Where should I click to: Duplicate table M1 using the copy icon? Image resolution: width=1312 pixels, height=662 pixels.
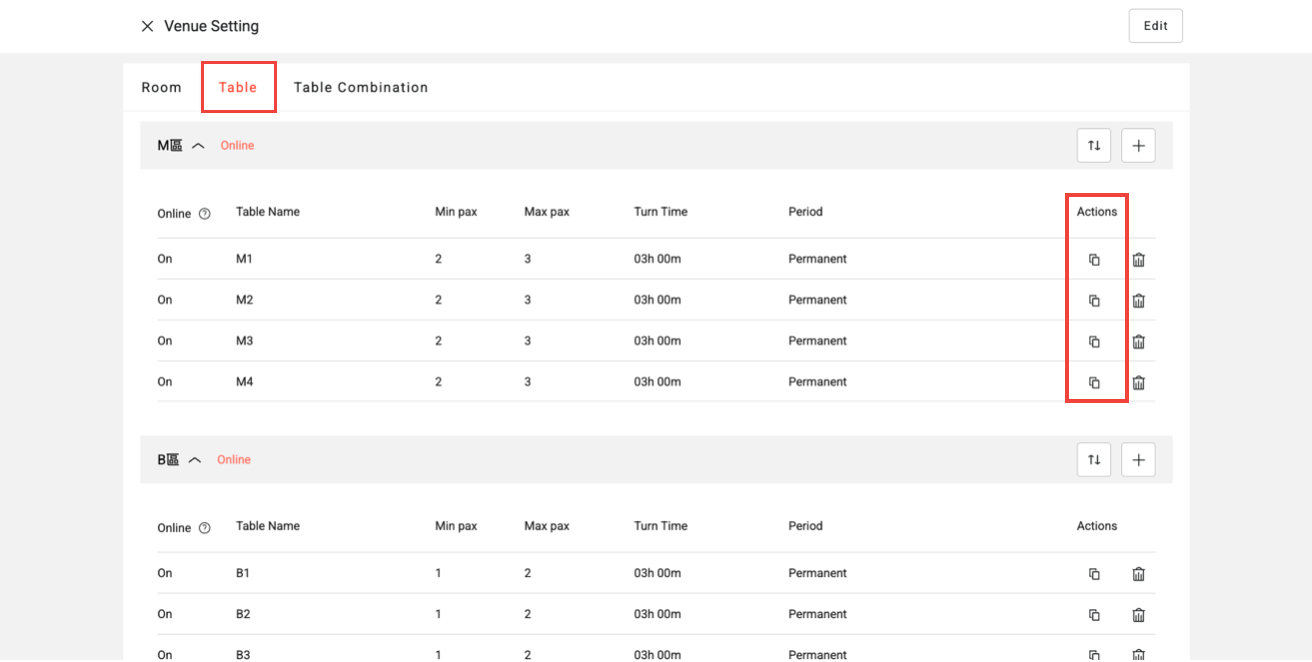click(1094, 260)
